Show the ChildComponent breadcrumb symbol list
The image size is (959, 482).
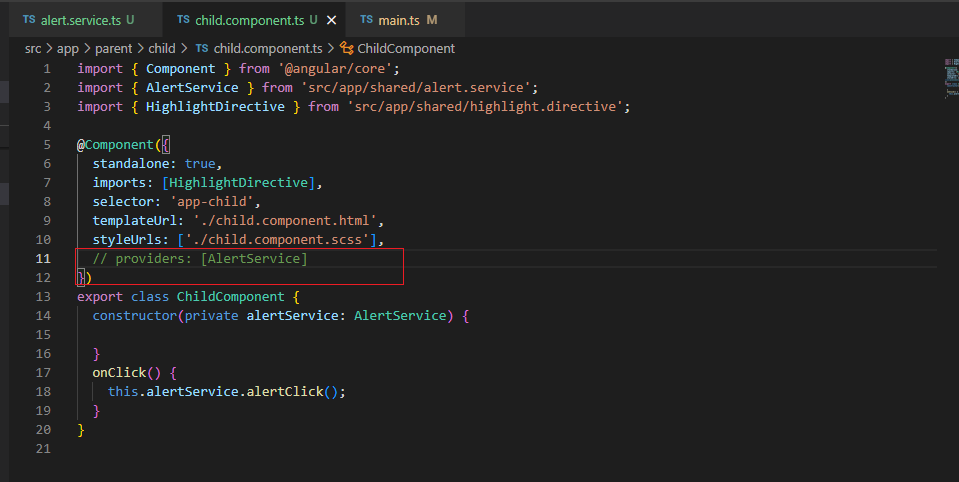[407, 48]
